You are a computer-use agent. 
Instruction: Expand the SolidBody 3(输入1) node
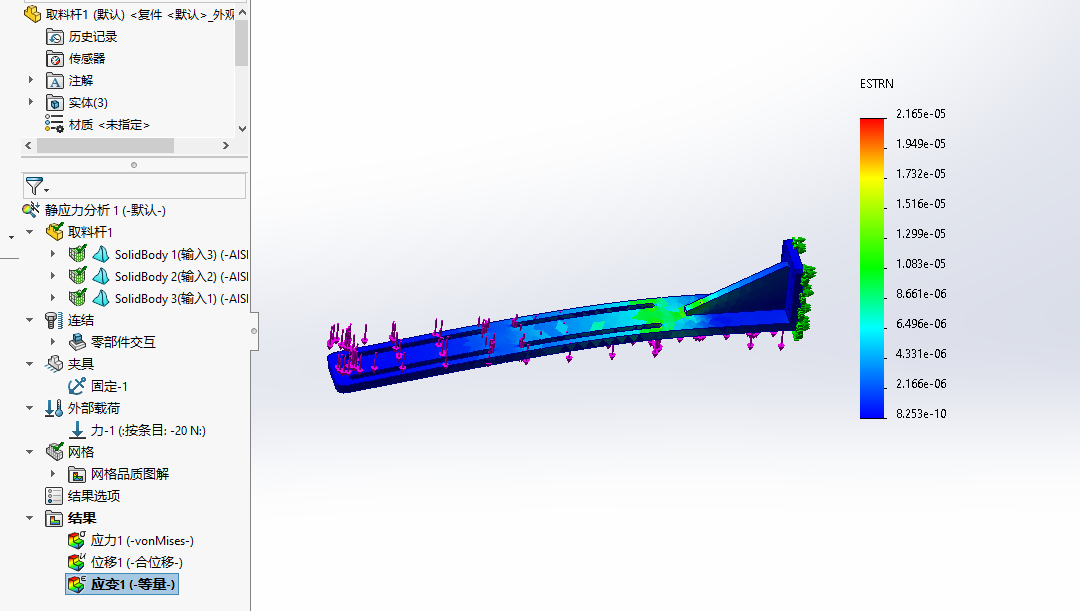53,298
